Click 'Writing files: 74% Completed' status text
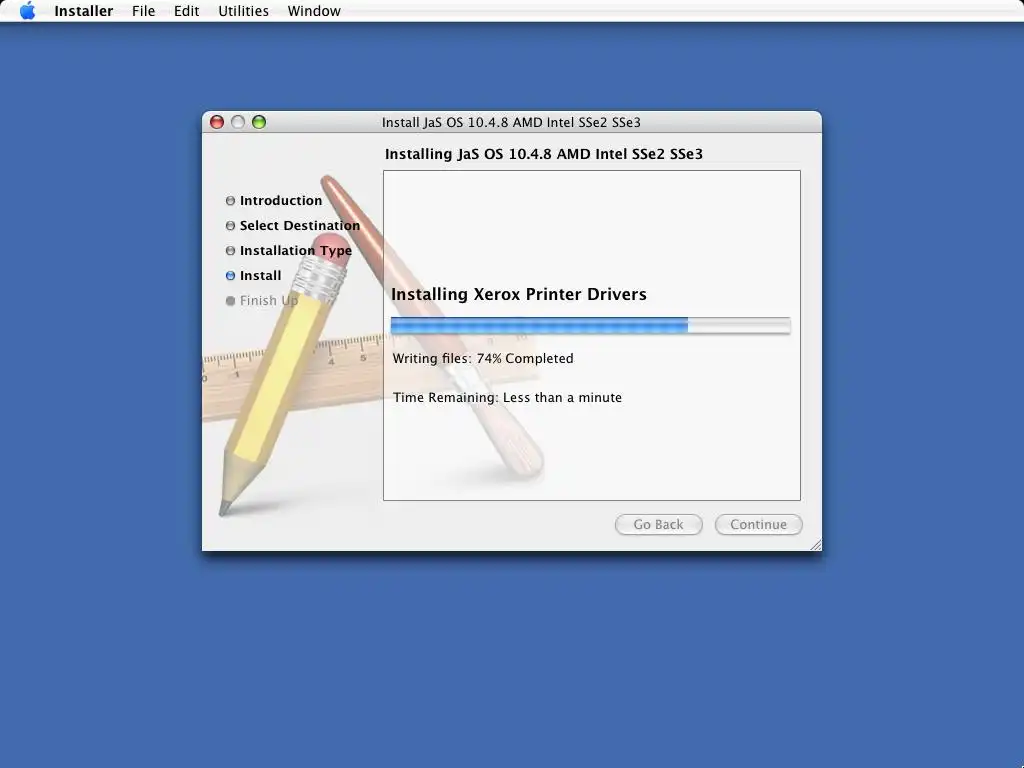Viewport: 1024px width, 768px height. click(483, 359)
